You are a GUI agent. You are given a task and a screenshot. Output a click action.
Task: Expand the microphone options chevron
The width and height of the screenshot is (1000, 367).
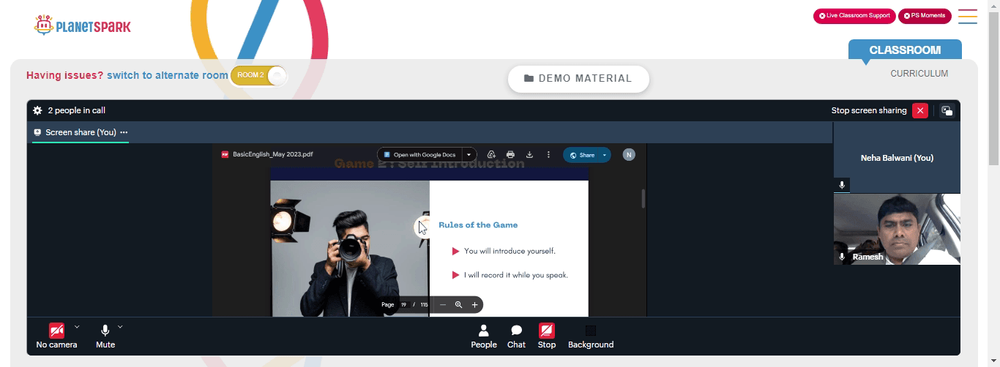(120, 327)
